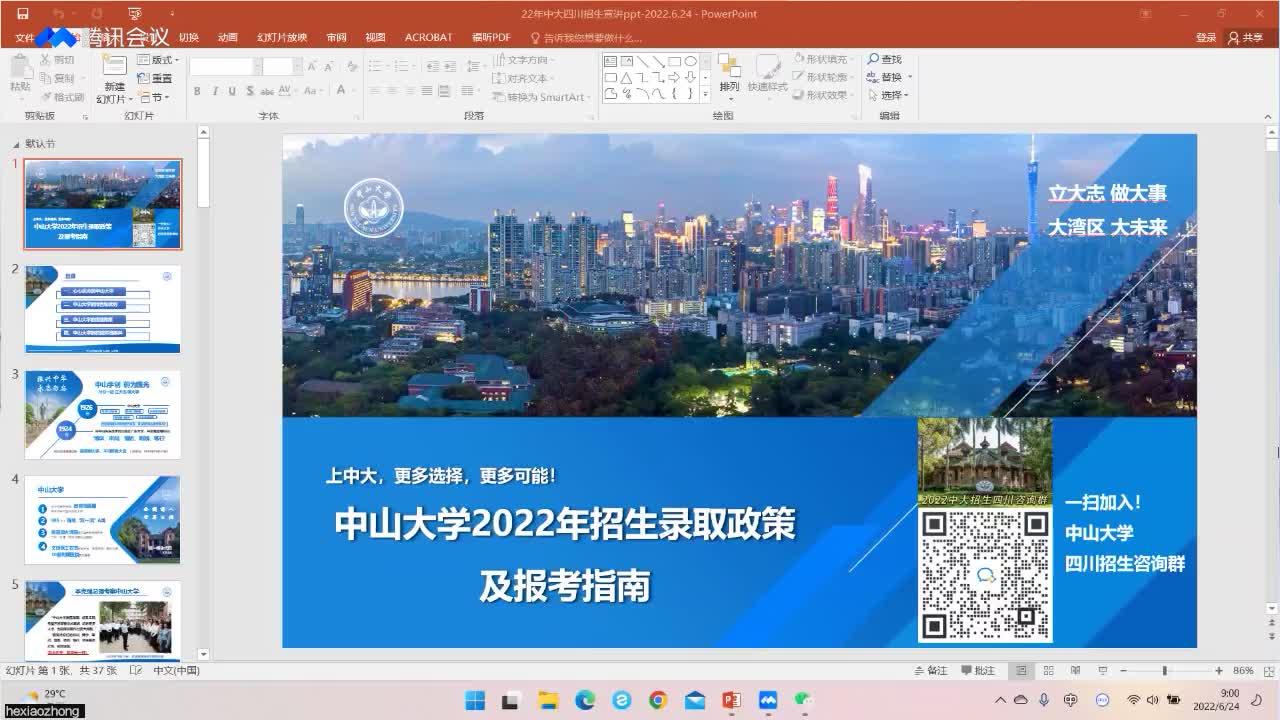Click Replace (替换) button

point(888,78)
